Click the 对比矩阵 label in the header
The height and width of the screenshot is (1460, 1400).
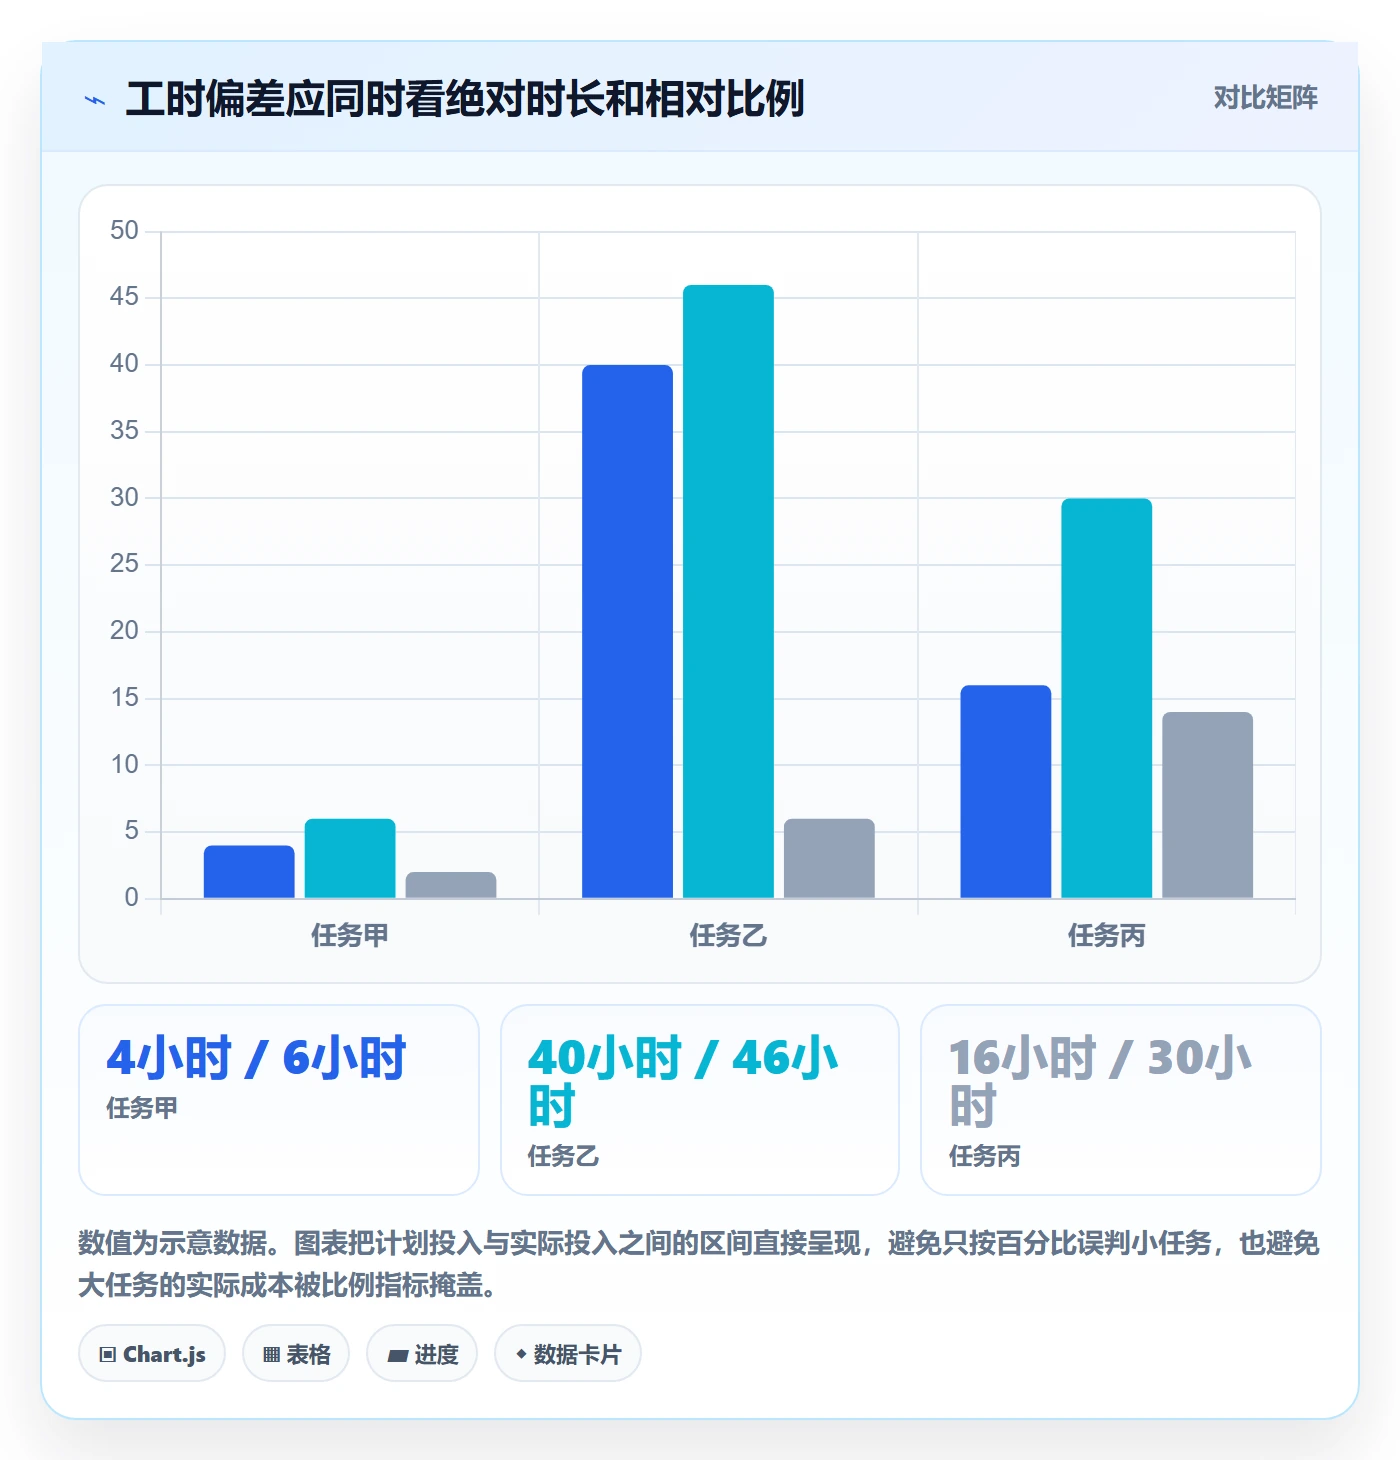point(1265,98)
